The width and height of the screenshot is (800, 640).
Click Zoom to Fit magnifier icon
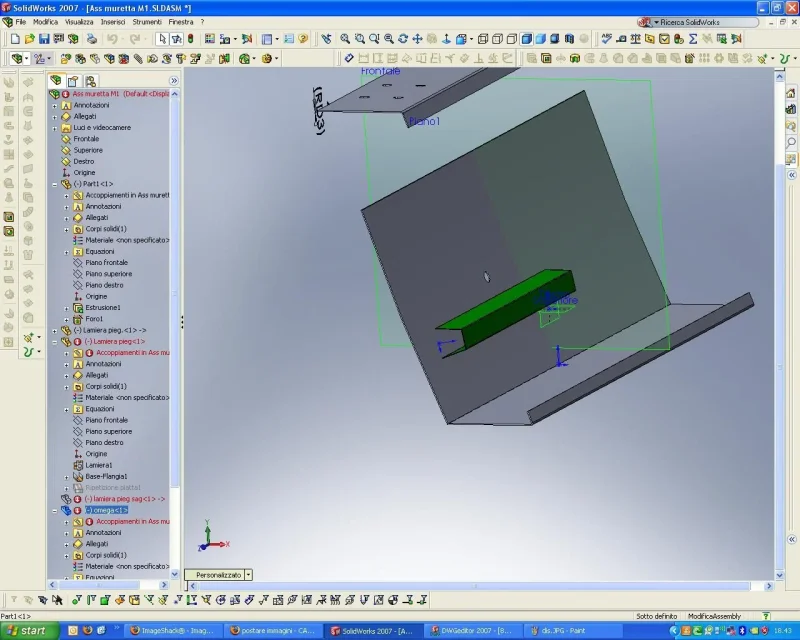[345, 39]
